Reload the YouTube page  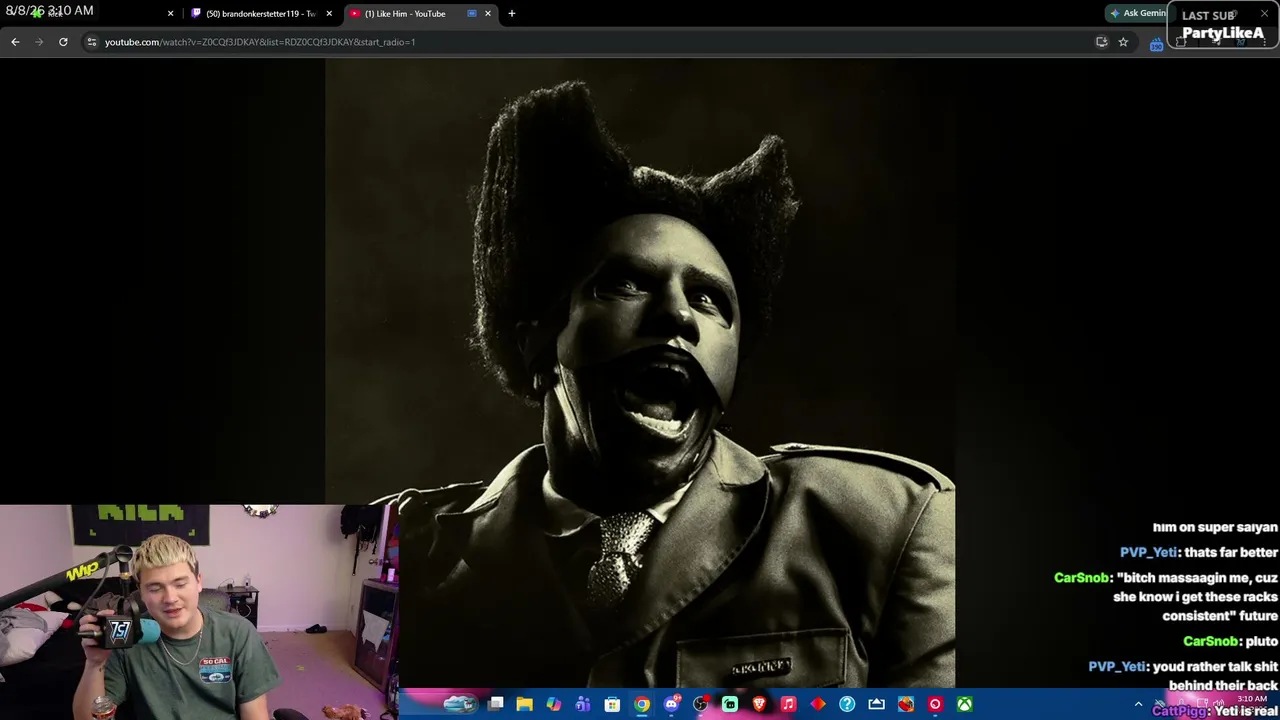tap(63, 42)
